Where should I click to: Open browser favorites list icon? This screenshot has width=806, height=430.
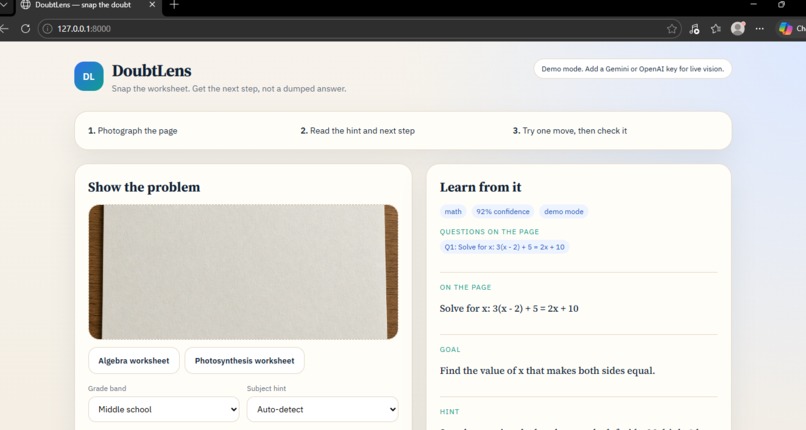coord(716,29)
